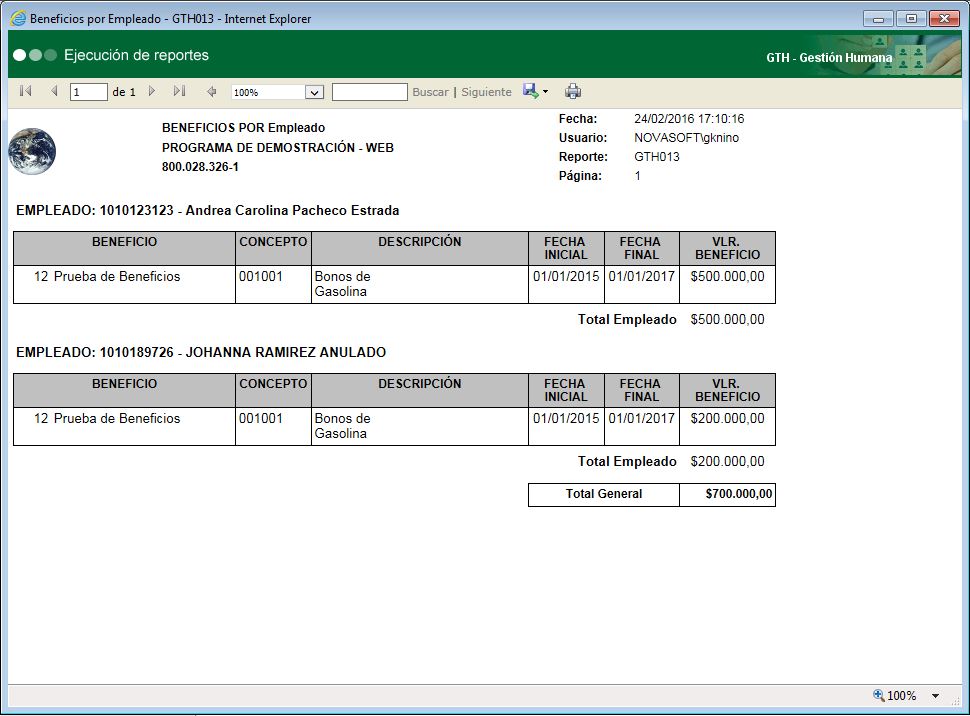This screenshot has width=970, height=716.
Task: Click the Earth globe logo image
Action: tap(32, 152)
